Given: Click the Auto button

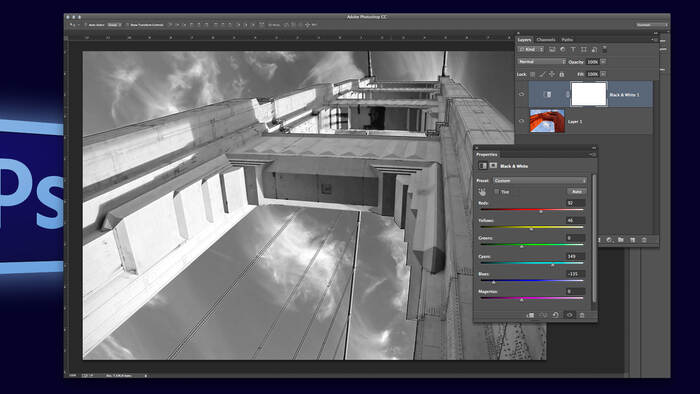Looking at the screenshot, I should [x=576, y=192].
